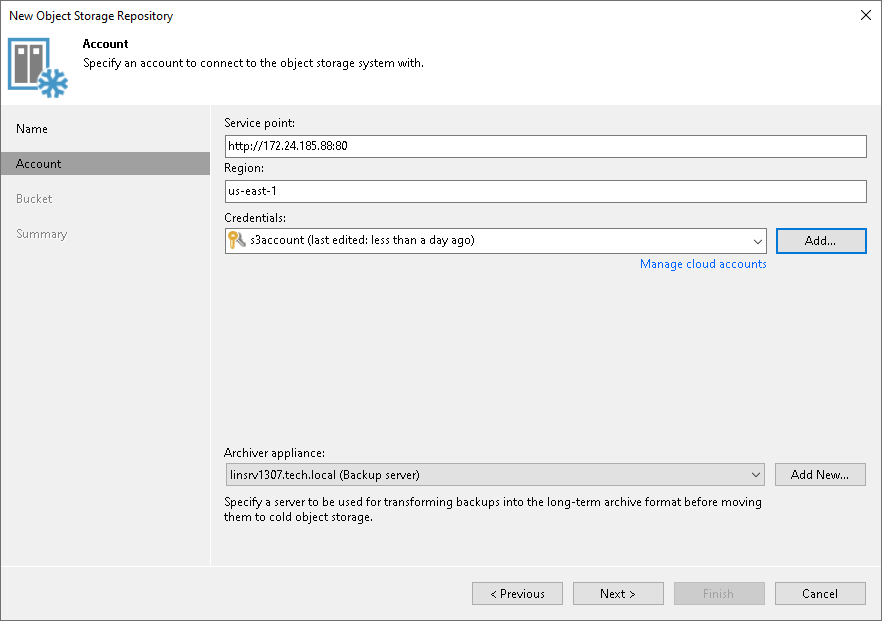Click the Region input field
Screen dimensions: 882x621
545,191
